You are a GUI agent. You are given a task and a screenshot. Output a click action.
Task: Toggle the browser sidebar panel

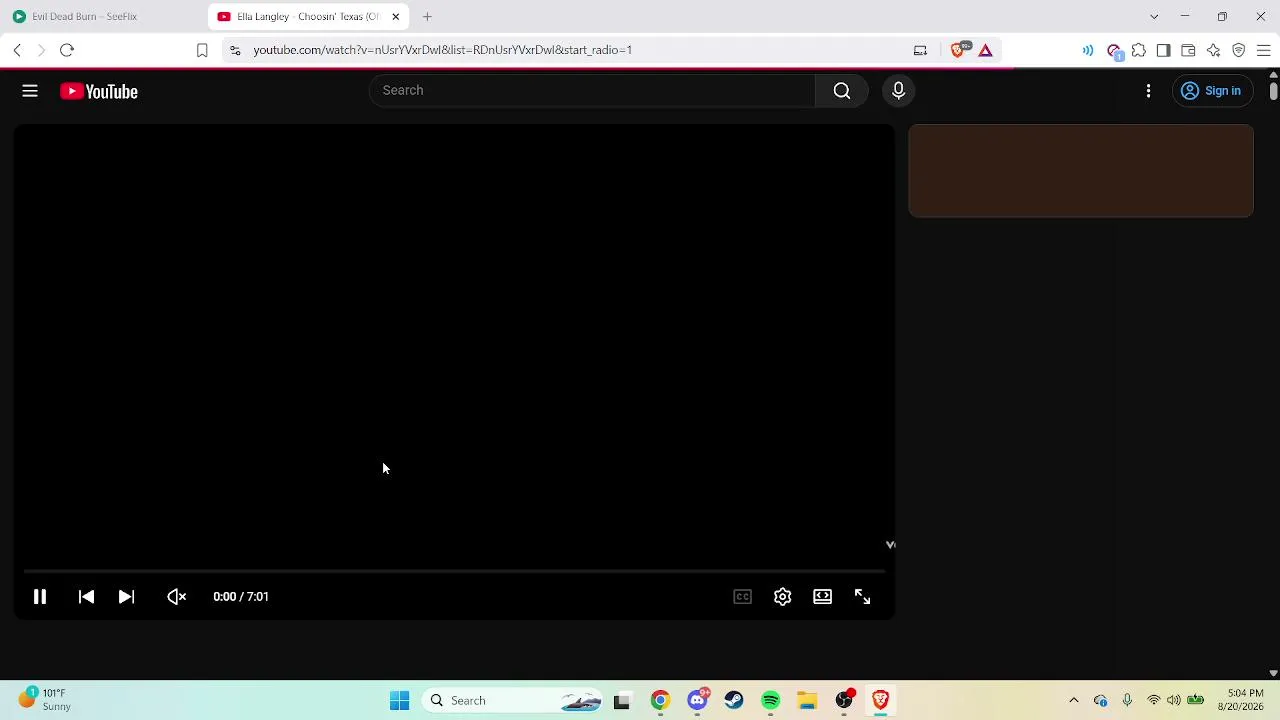[1163, 50]
